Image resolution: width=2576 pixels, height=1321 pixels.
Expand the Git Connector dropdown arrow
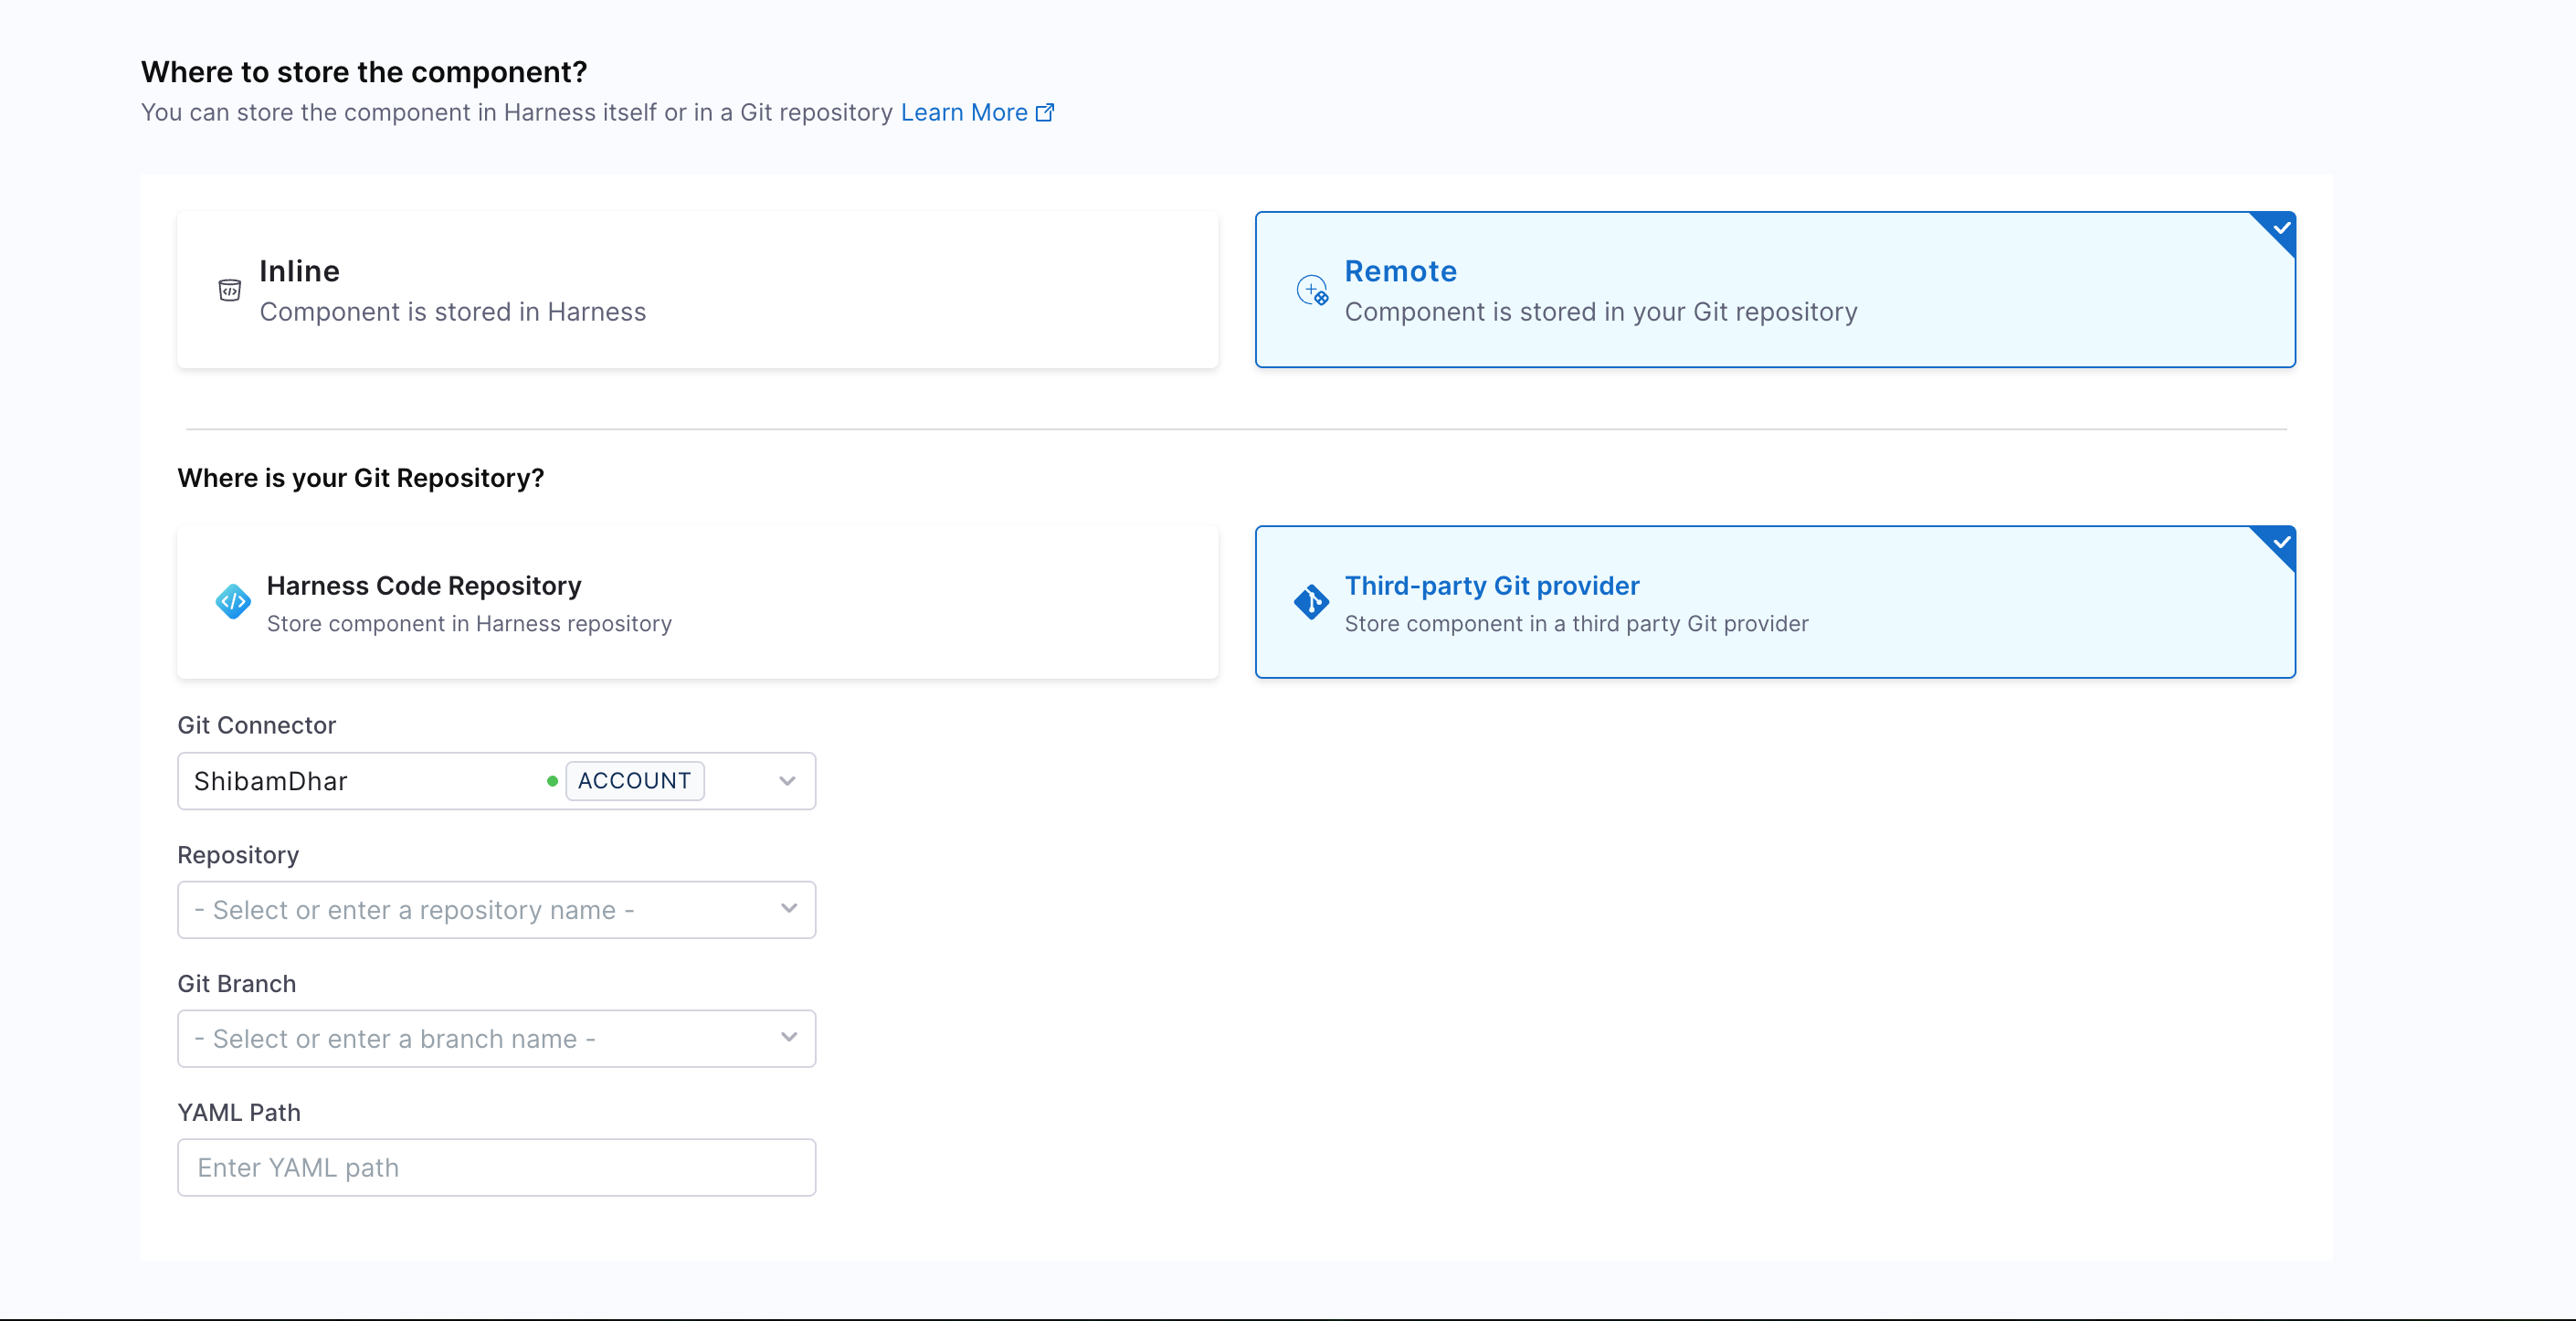[787, 781]
